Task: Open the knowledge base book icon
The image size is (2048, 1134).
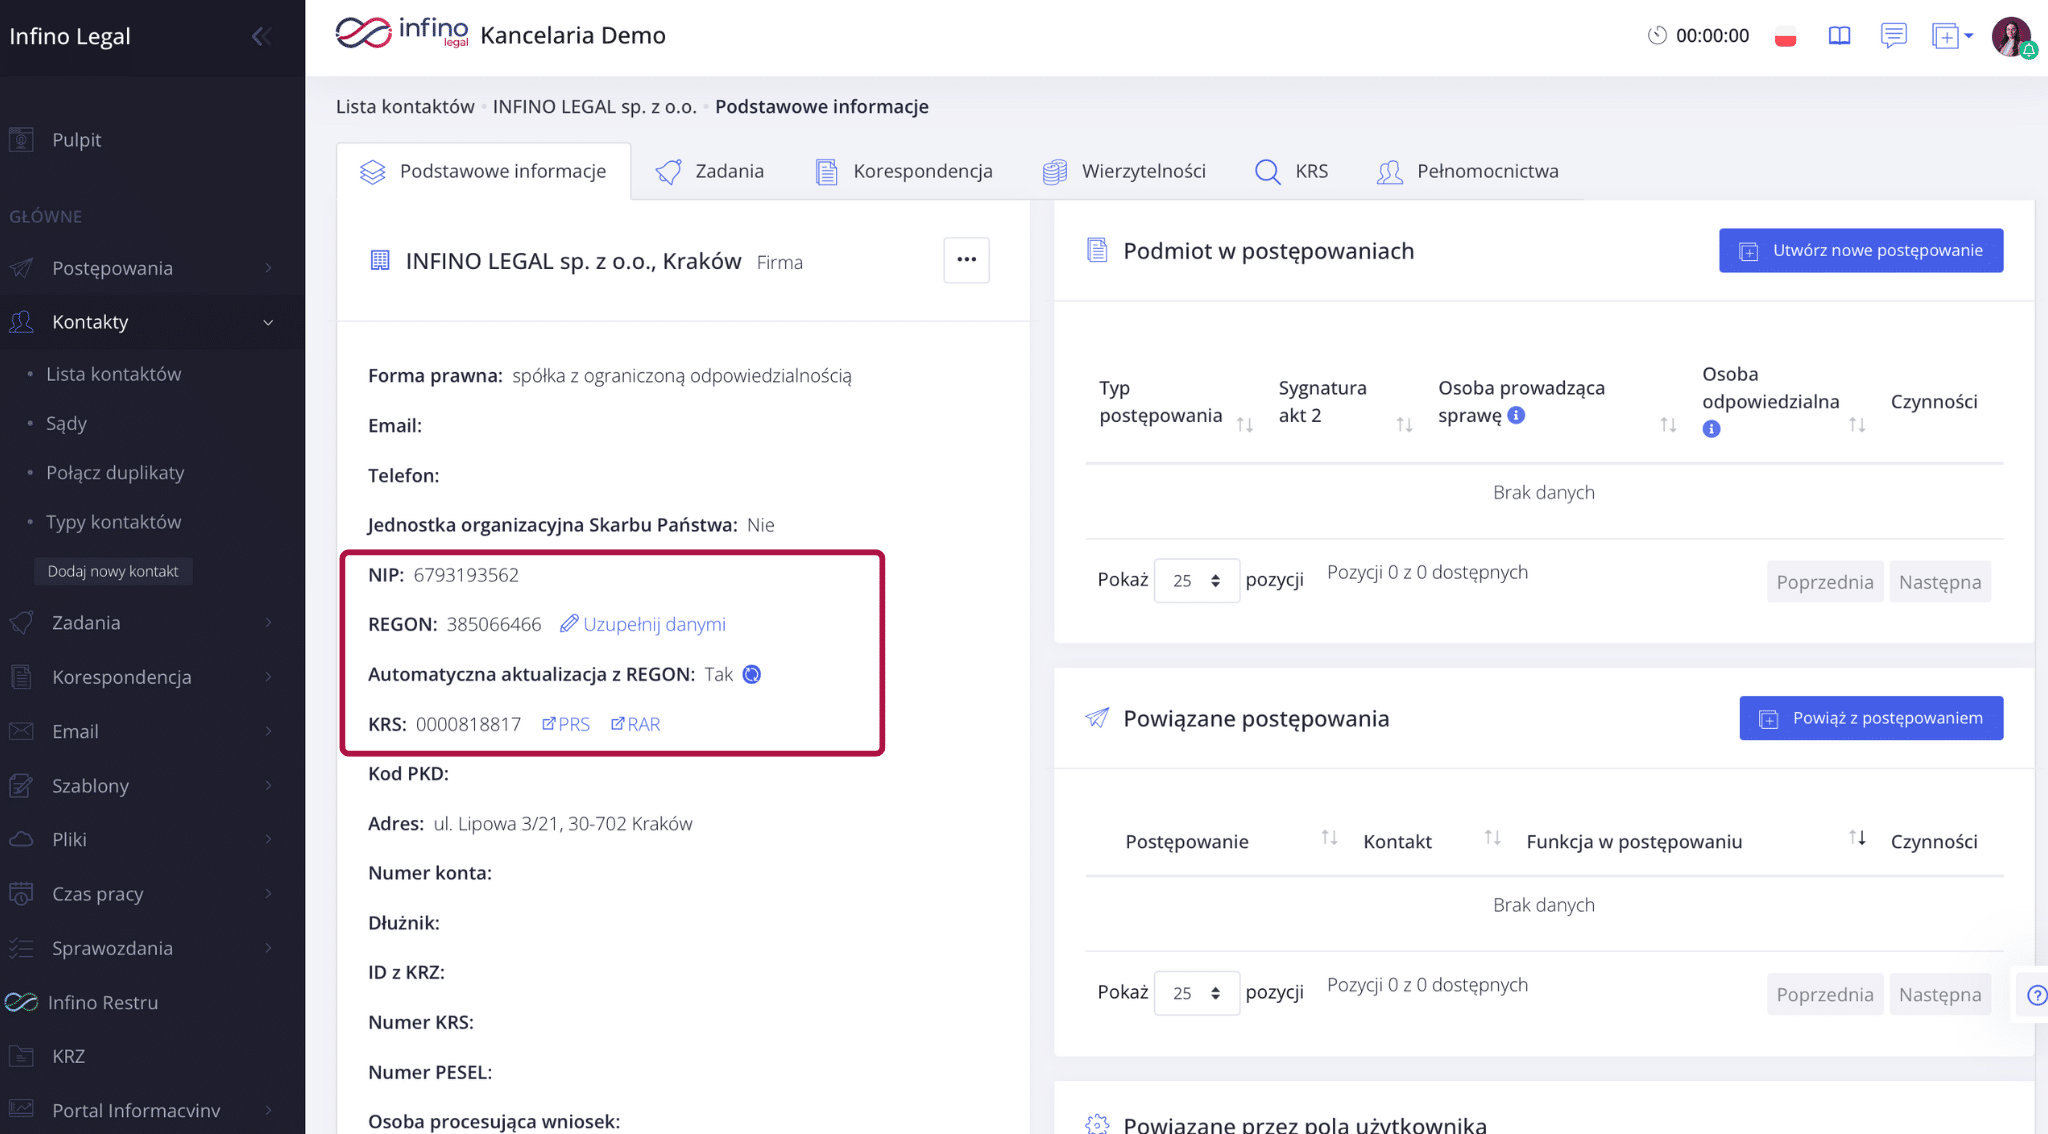Action: pos(1839,36)
